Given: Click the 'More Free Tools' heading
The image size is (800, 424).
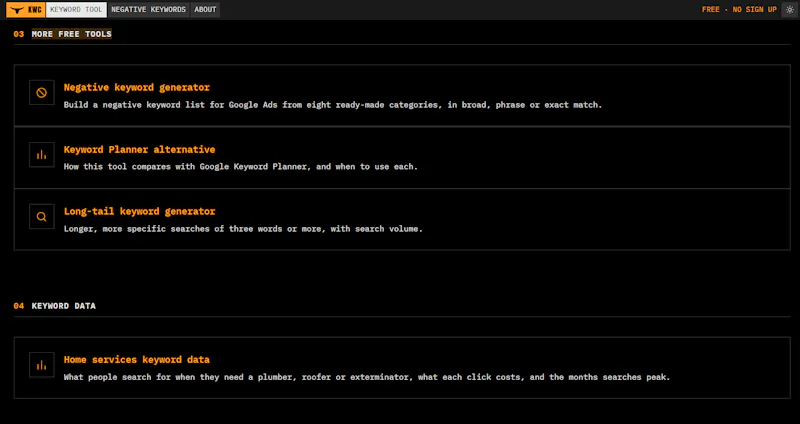Looking at the screenshot, I should [71, 34].
